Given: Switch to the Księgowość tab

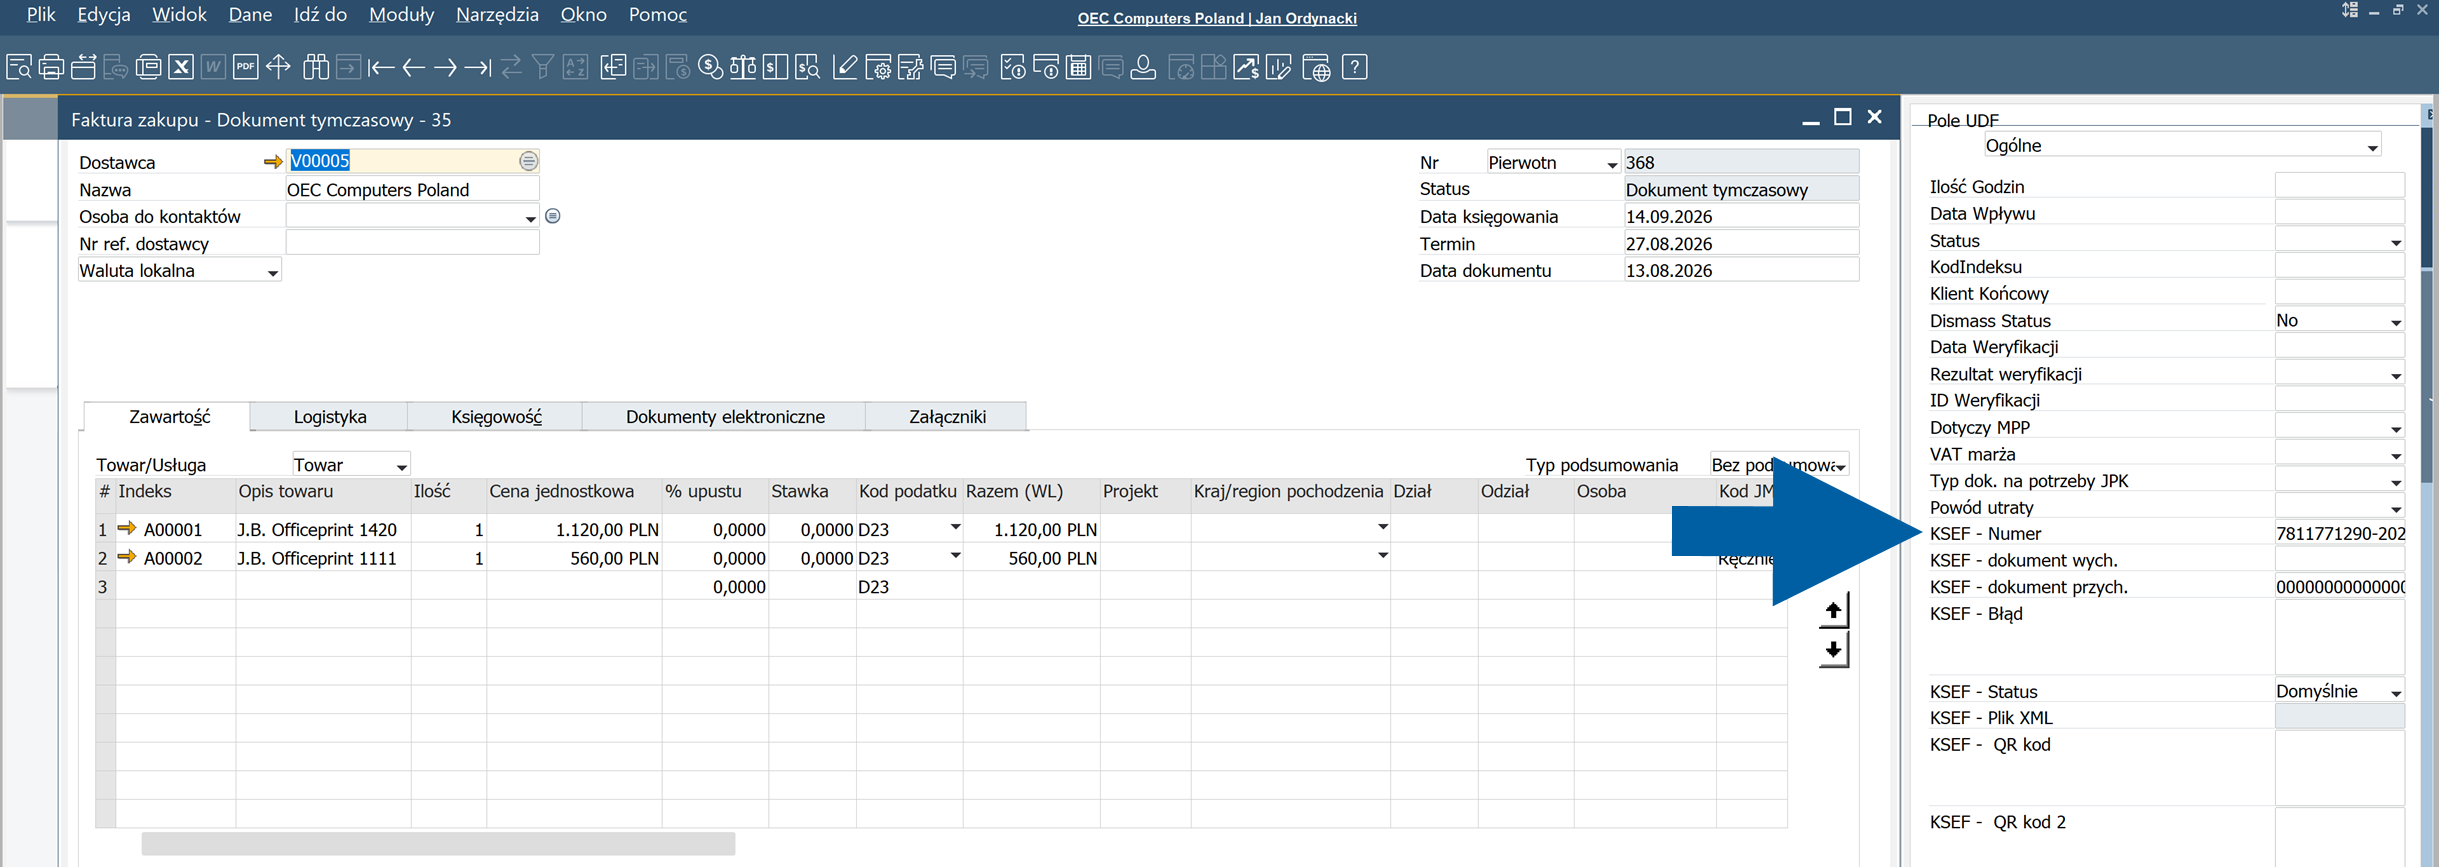Looking at the screenshot, I should click(x=496, y=417).
